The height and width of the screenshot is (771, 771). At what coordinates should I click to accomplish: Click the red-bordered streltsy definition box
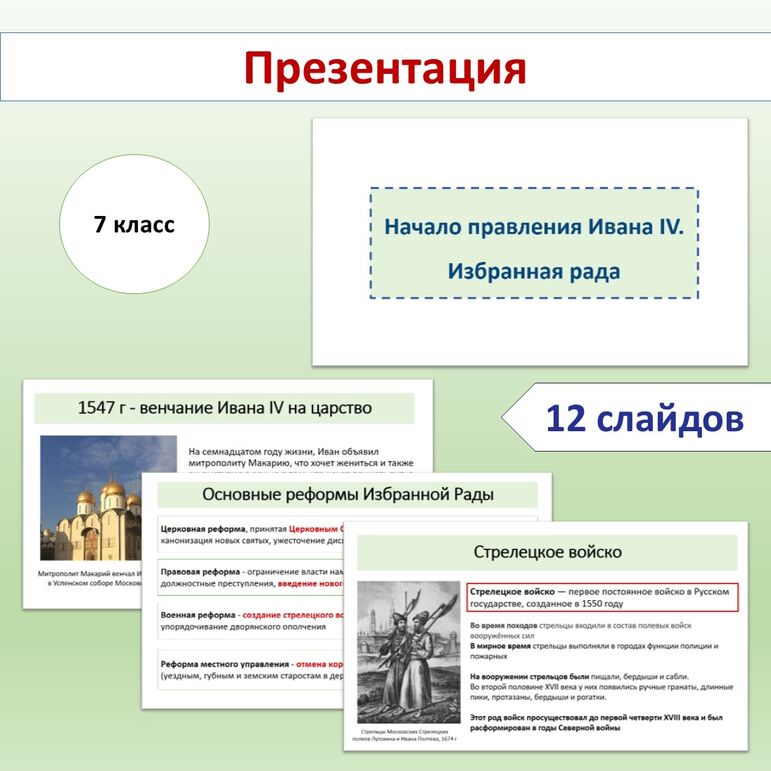click(600, 598)
